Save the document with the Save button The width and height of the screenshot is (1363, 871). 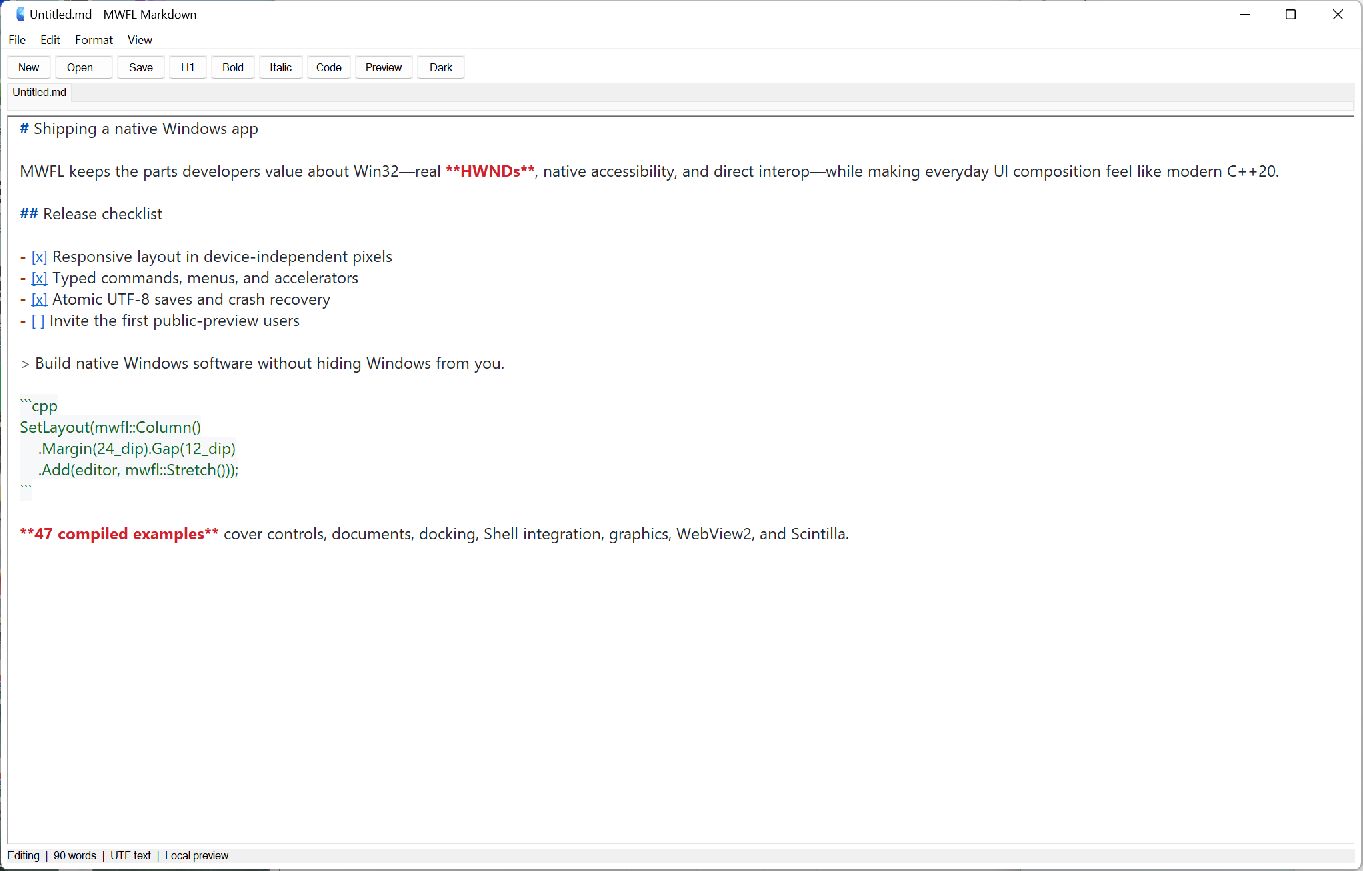pos(141,67)
